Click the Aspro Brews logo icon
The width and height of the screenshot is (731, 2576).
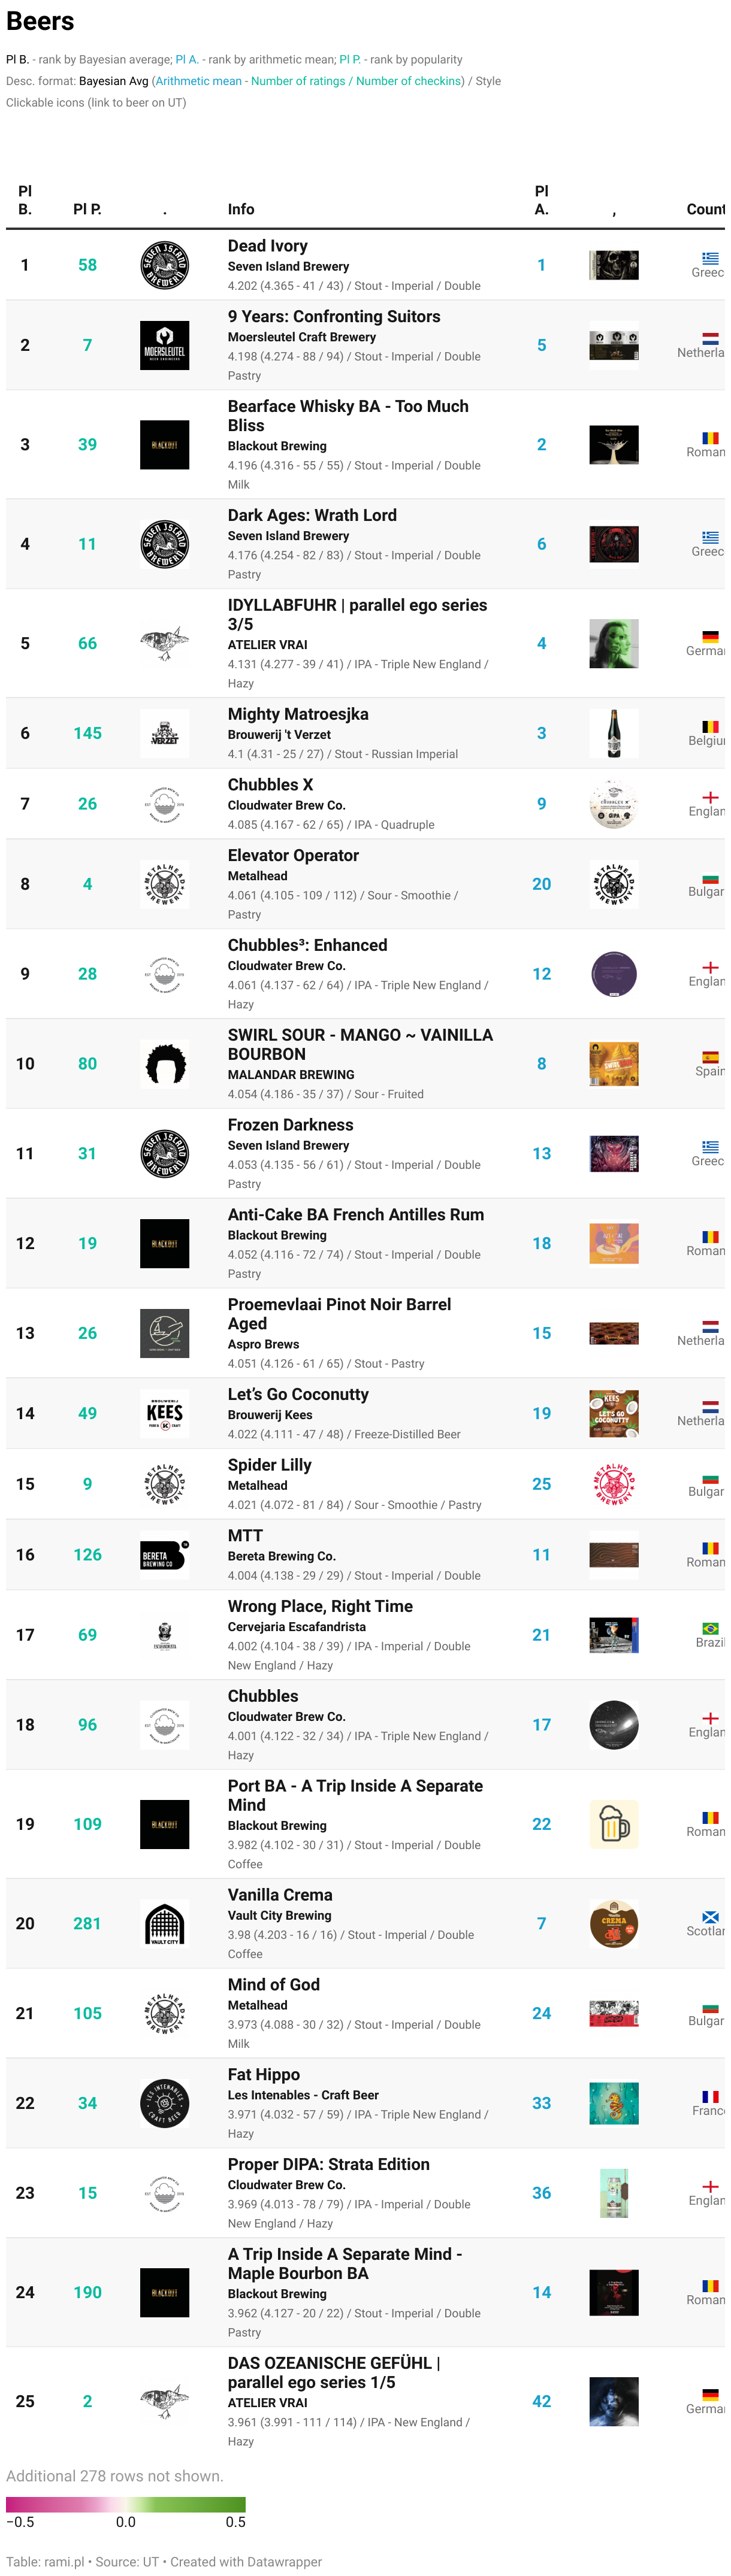click(x=164, y=1333)
